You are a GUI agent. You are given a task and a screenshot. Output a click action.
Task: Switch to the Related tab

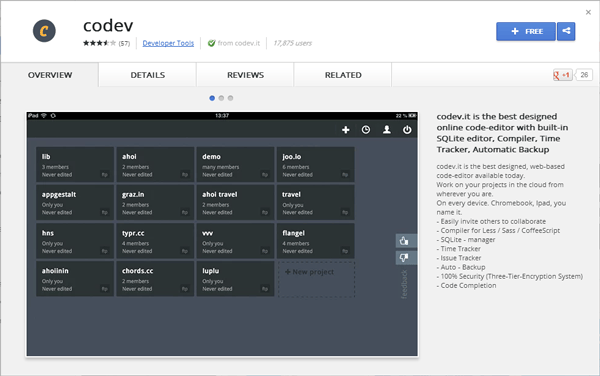coord(343,75)
